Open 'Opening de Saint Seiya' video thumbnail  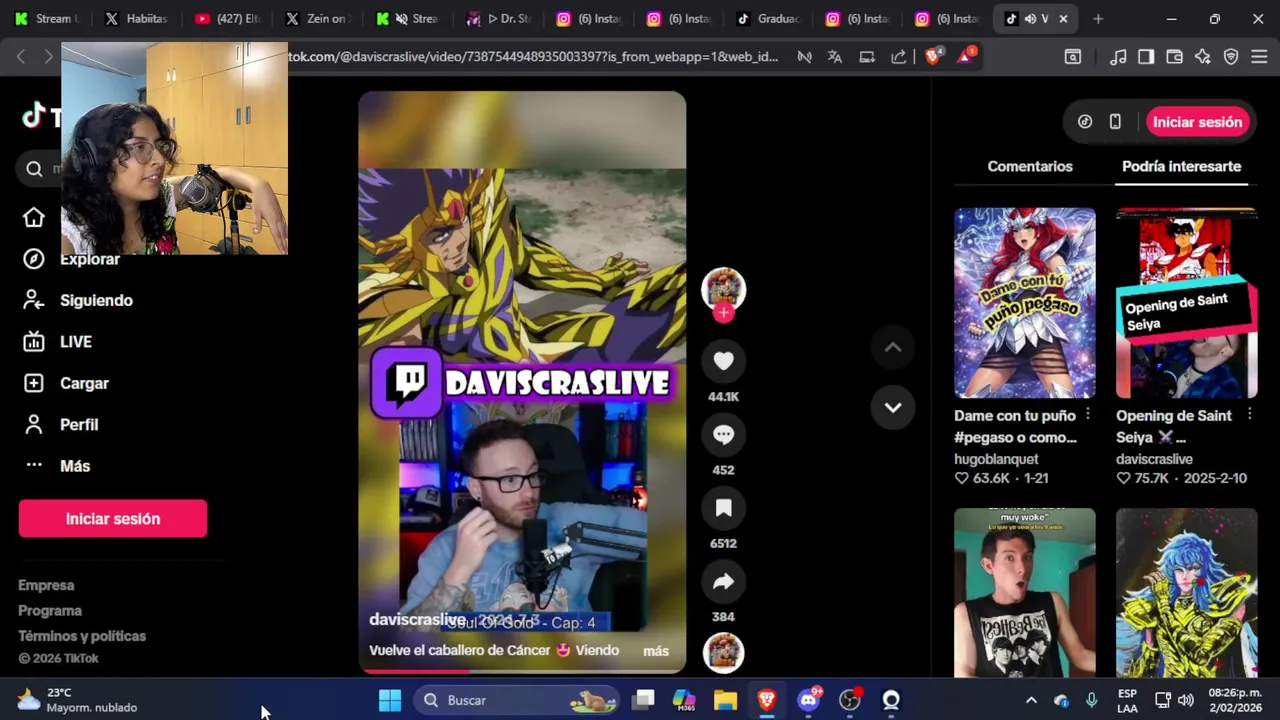click(x=1186, y=303)
